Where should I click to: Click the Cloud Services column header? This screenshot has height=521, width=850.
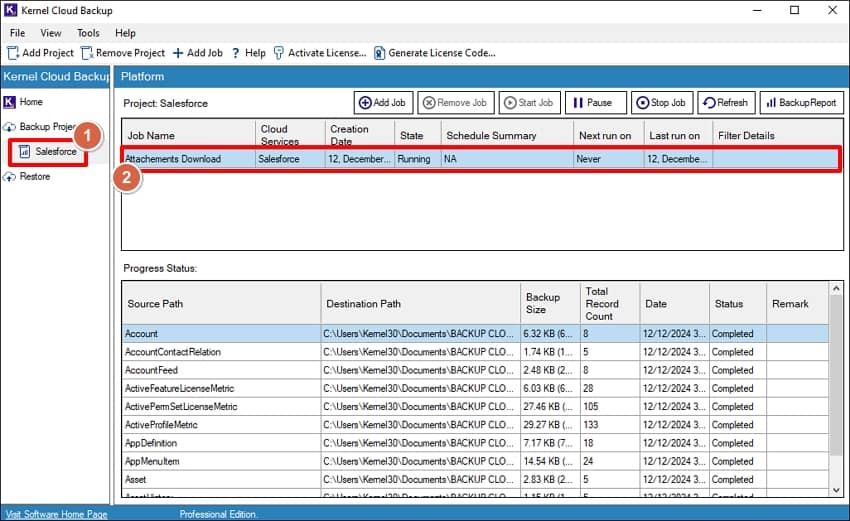(290, 136)
